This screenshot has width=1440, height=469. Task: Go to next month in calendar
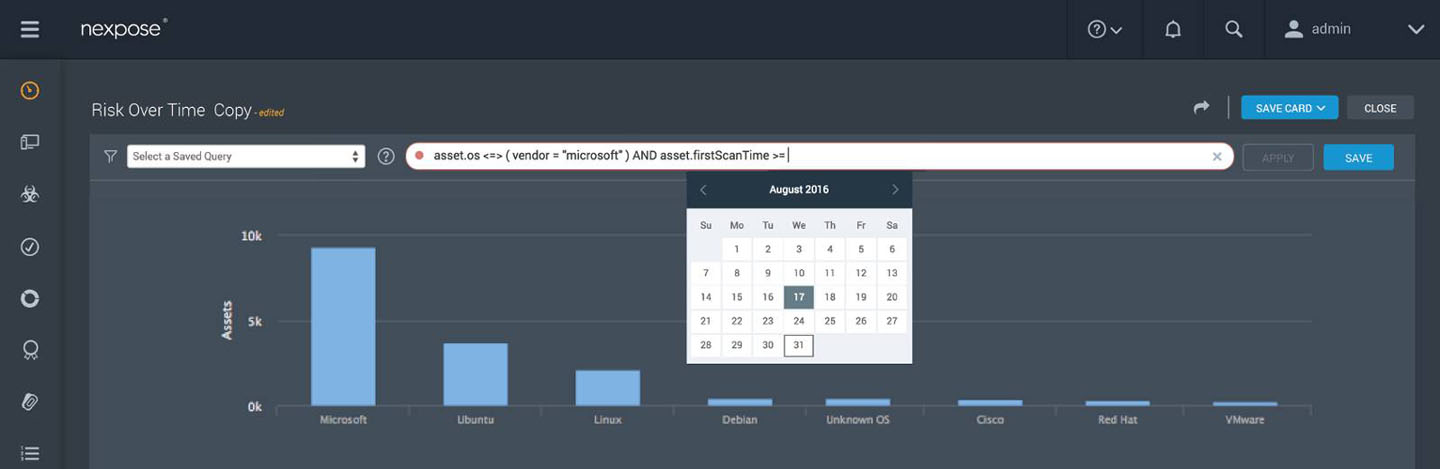(x=894, y=190)
